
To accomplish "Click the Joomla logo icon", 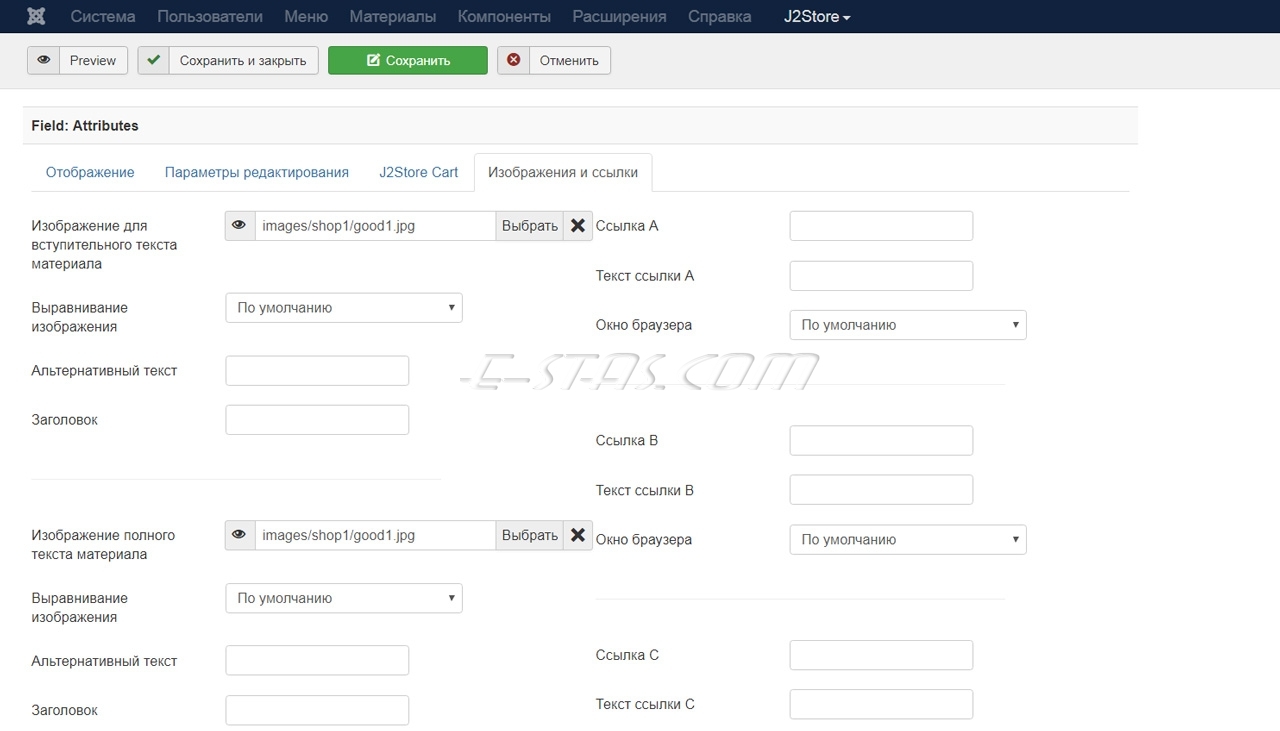I will pyautogui.click(x=36, y=16).
